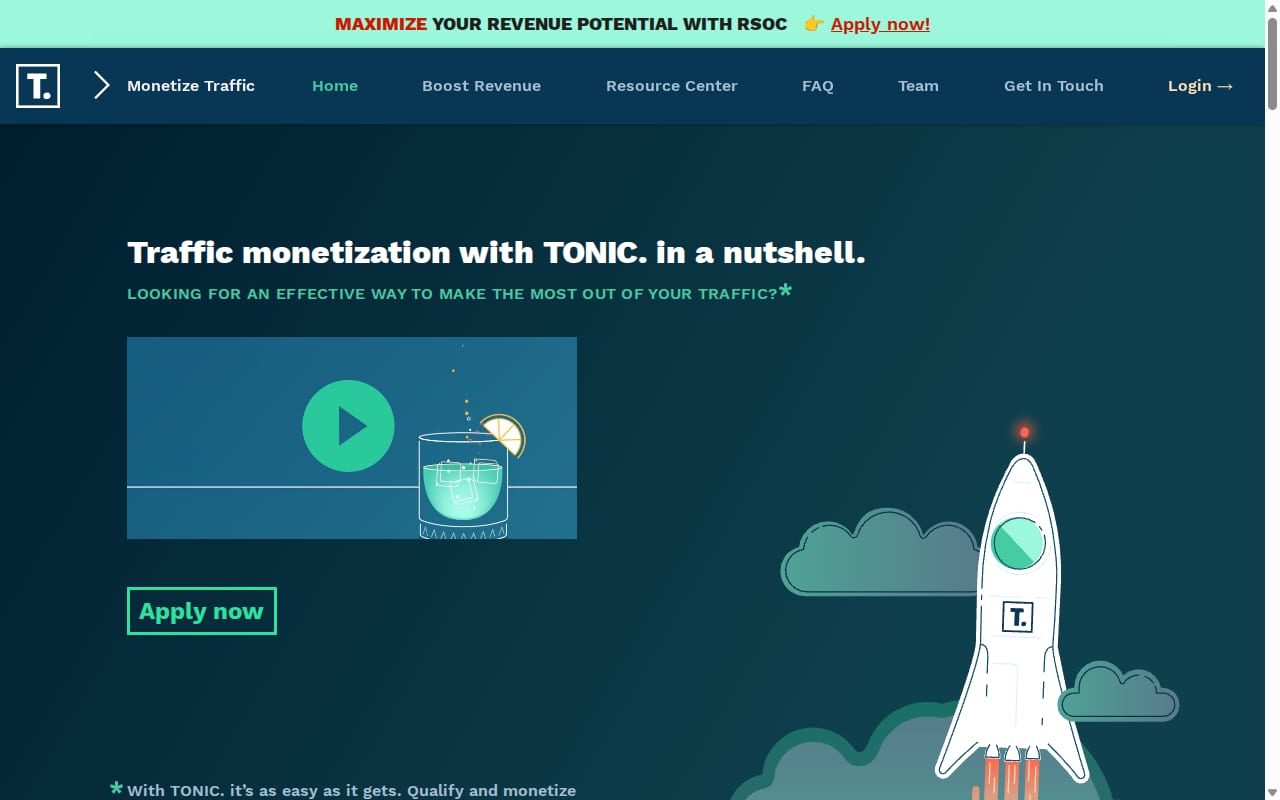Open the Team page

[x=918, y=86]
